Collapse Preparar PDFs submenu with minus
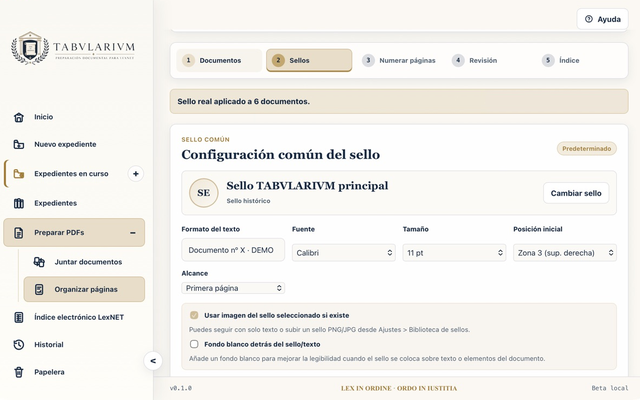The height and width of the screenshot is (400, 640). click(x=133, y=233)
